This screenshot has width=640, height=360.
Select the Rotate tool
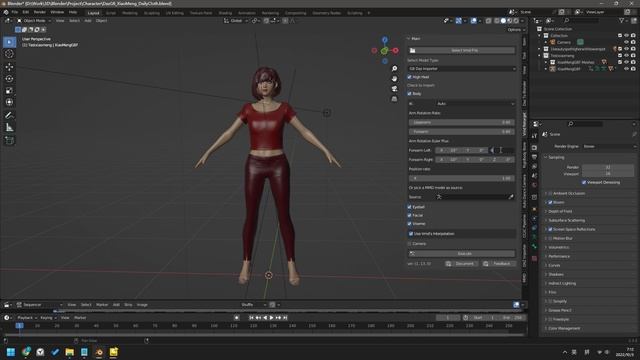pyautogui.click(x=9, y=78)
